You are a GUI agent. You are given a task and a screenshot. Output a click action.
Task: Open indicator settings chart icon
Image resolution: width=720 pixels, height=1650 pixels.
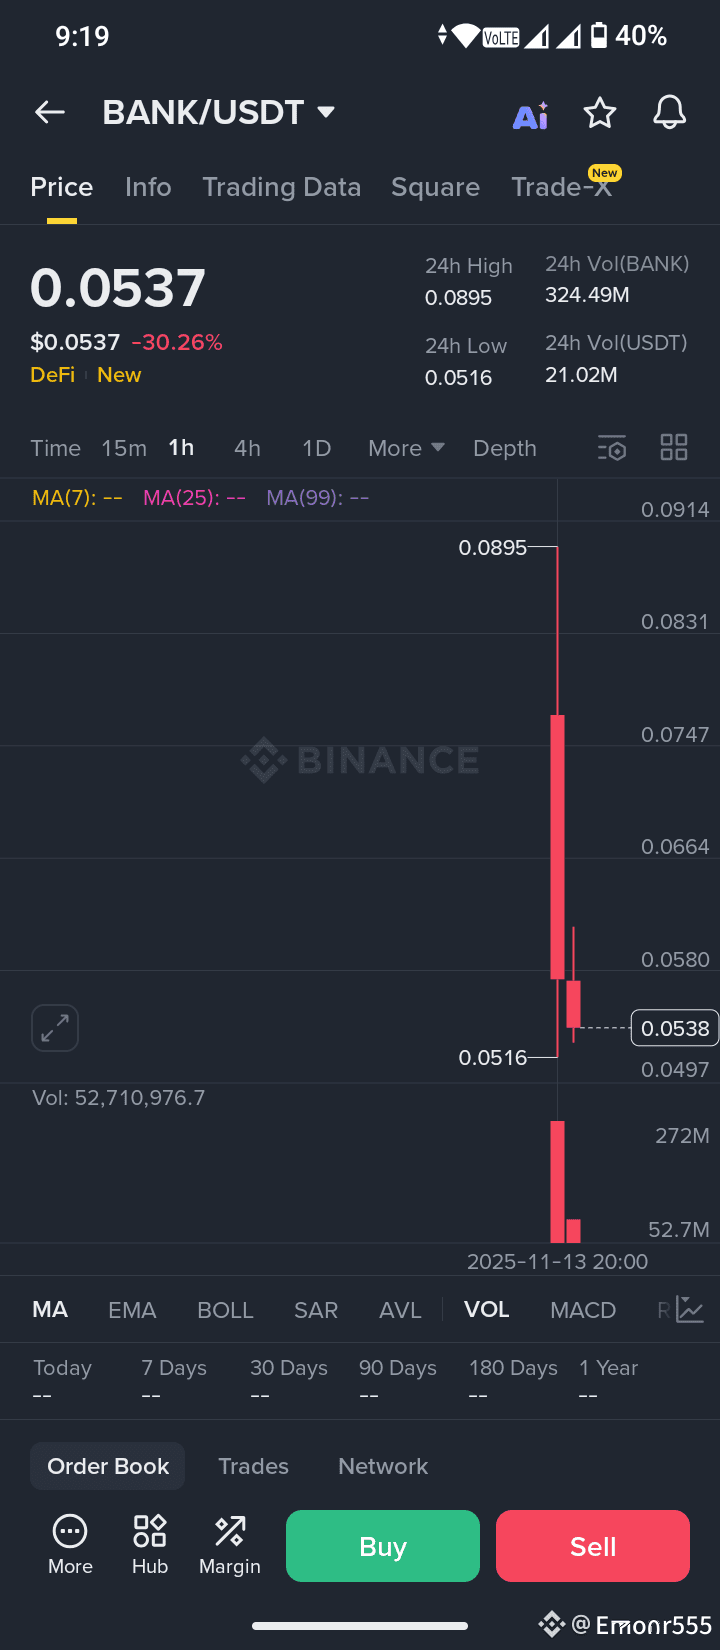click(690, 1309)
